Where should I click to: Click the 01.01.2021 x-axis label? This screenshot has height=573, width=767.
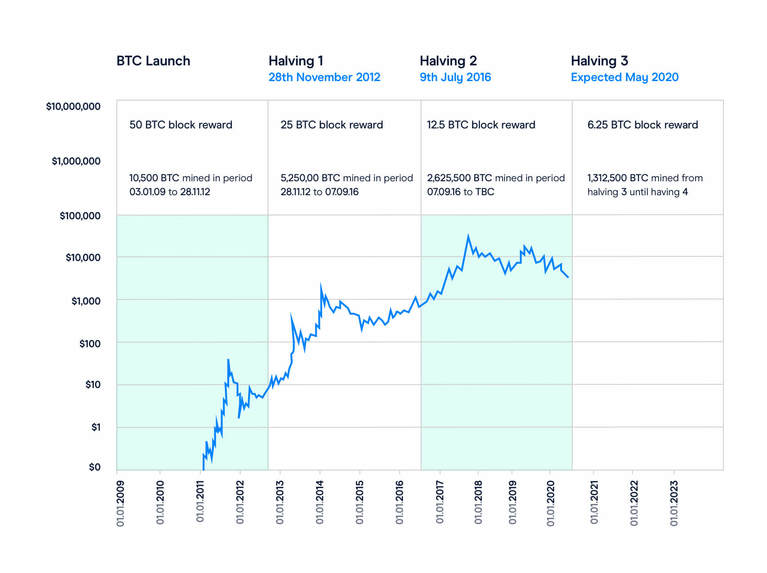click(x=594, y=503)
